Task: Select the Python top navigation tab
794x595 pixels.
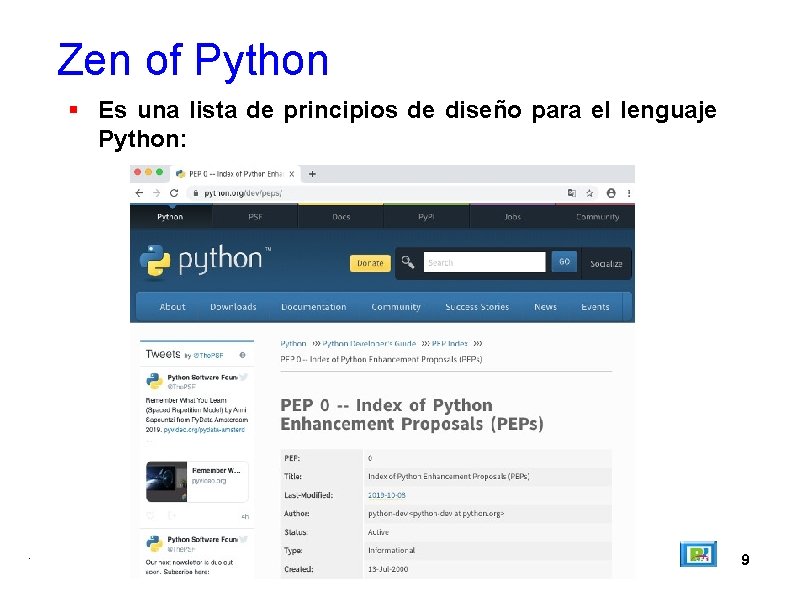Action: pos(170,217)
